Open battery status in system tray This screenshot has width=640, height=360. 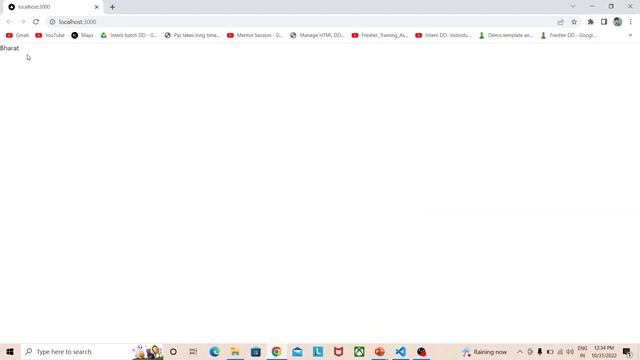pos(550,351)
